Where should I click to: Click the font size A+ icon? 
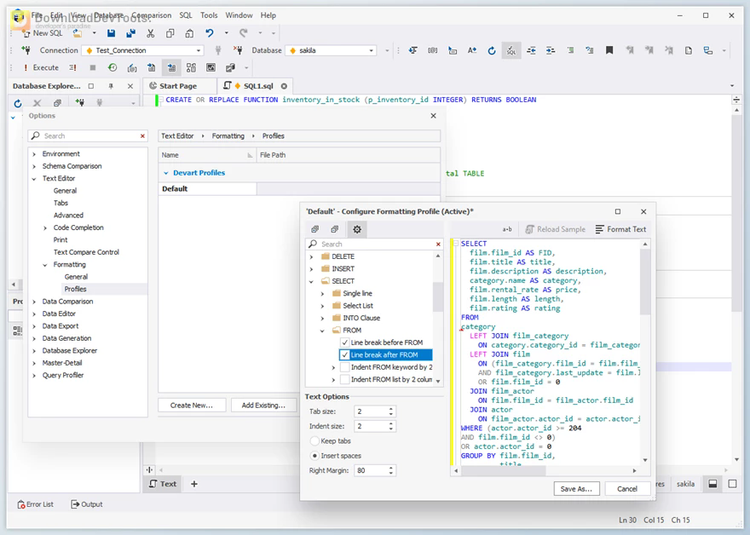point(472,50)
